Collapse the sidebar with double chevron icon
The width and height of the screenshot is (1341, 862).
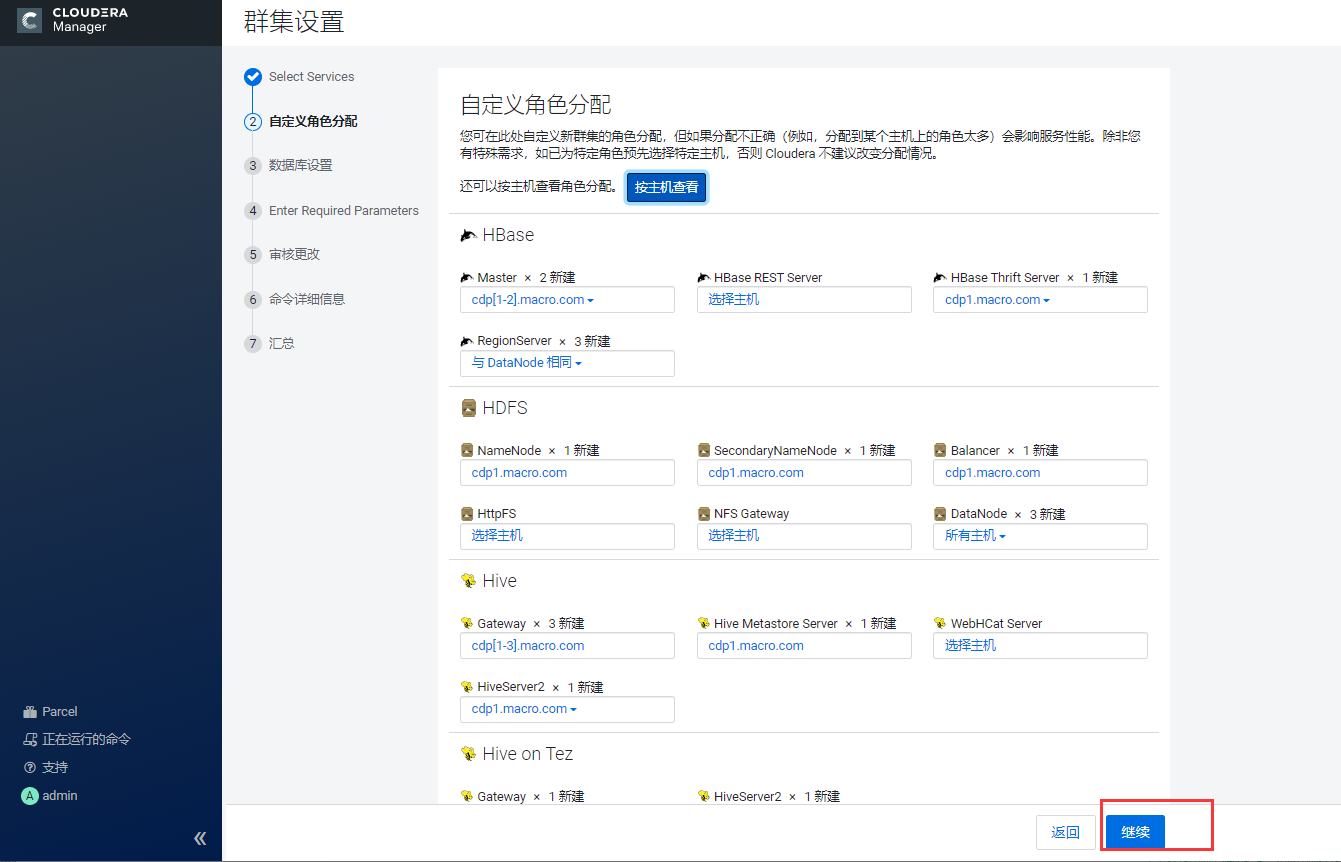click(x=200, y=838)
